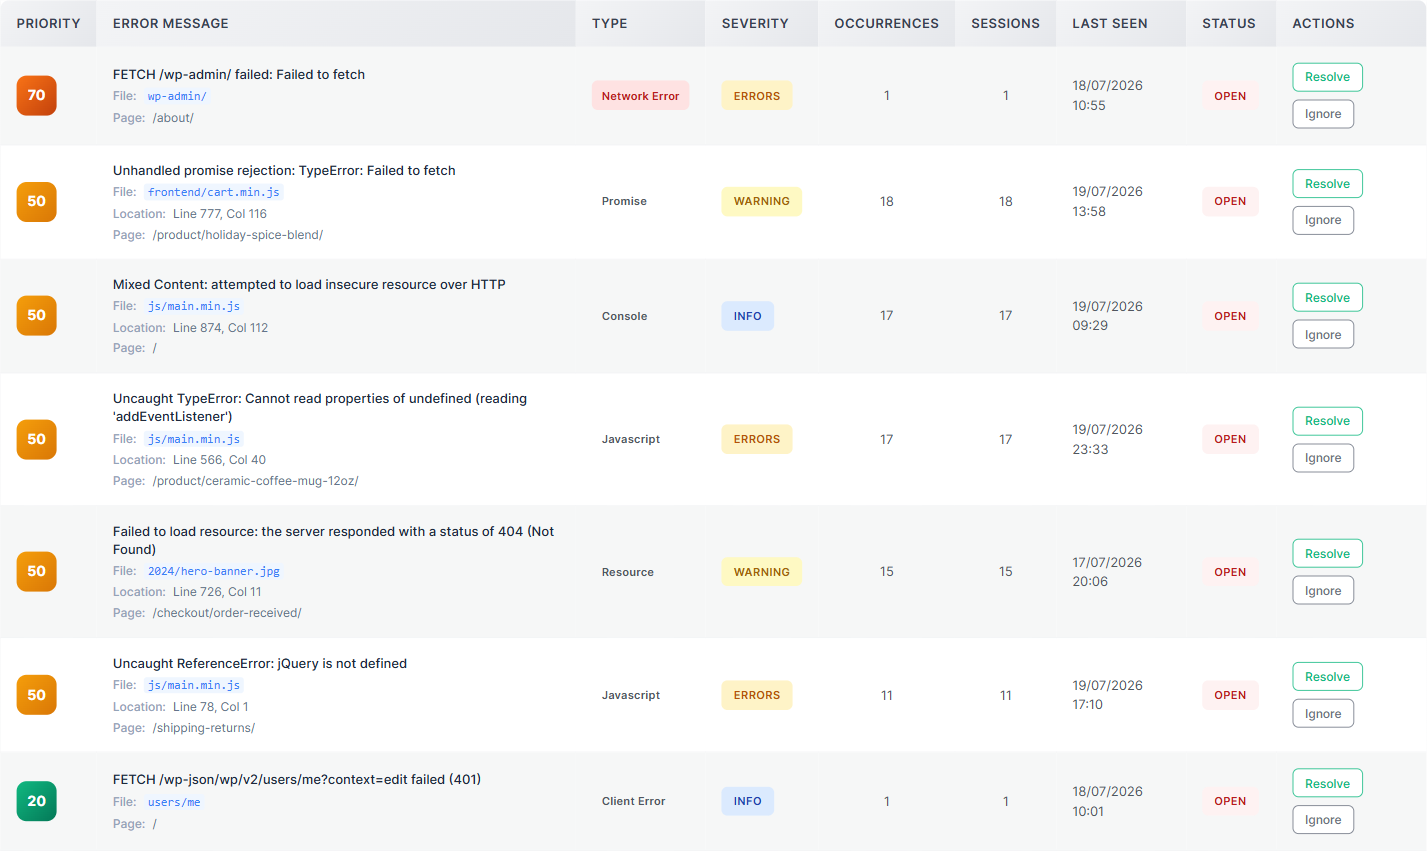Click priority 50 badge of jQuery row
Screen dimensions: 1427x851
click(x=37, y=695)
